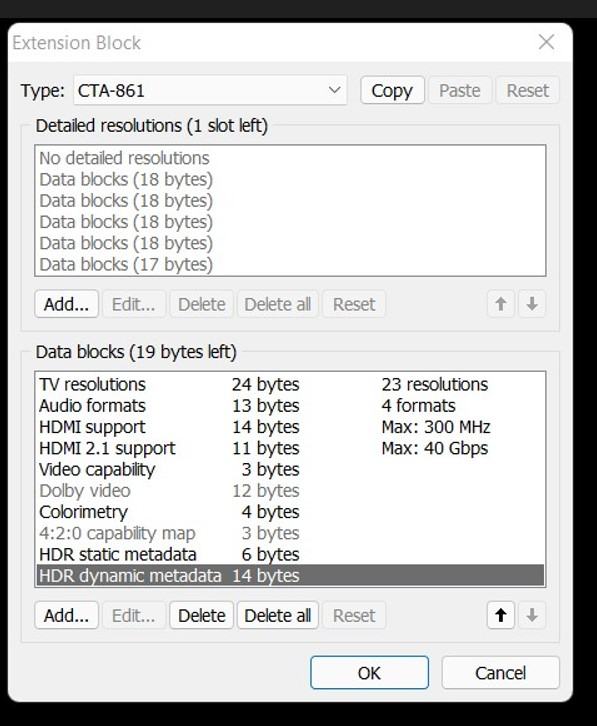This screenshot has width=597, height=726.
Task: Add a new data block
Action: tap(66, 615)
